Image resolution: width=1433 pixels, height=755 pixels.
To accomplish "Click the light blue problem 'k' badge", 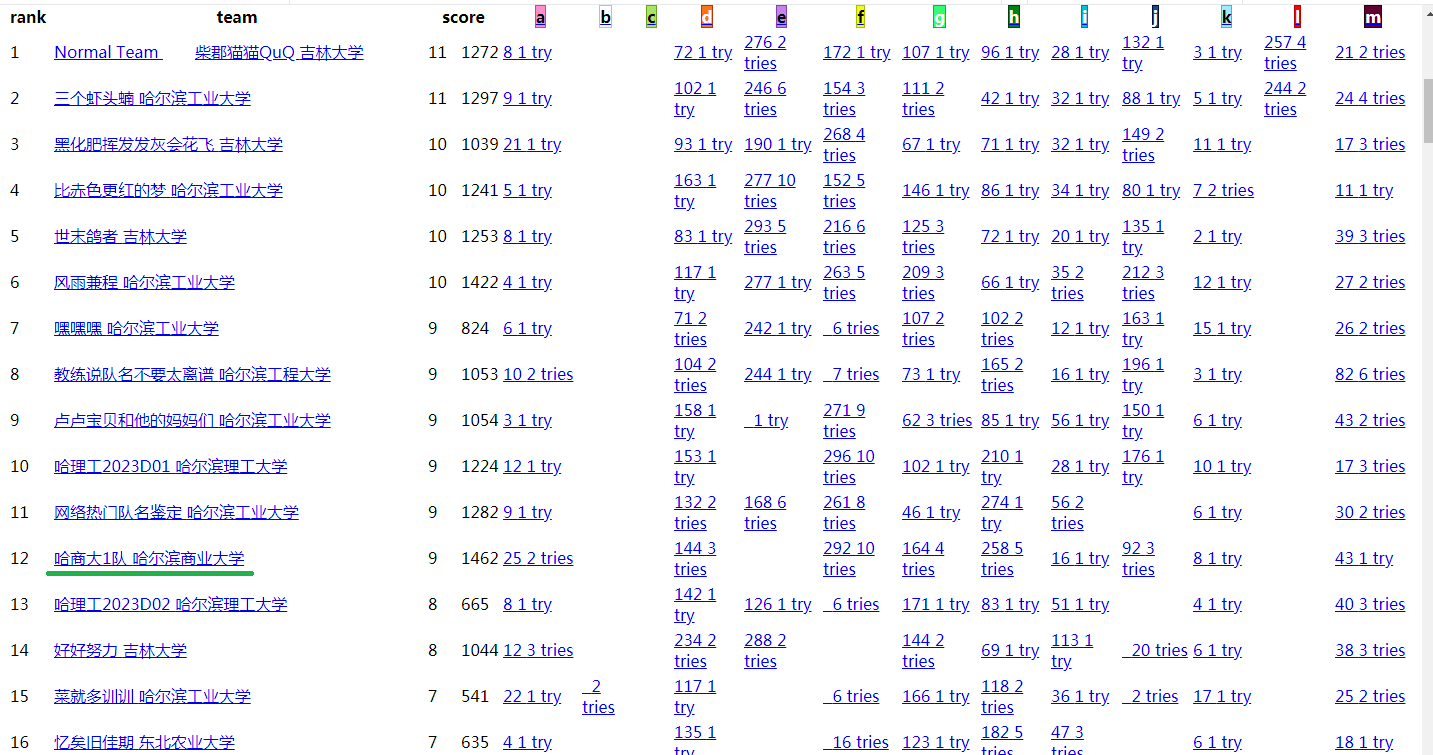I will (1226, 17).
